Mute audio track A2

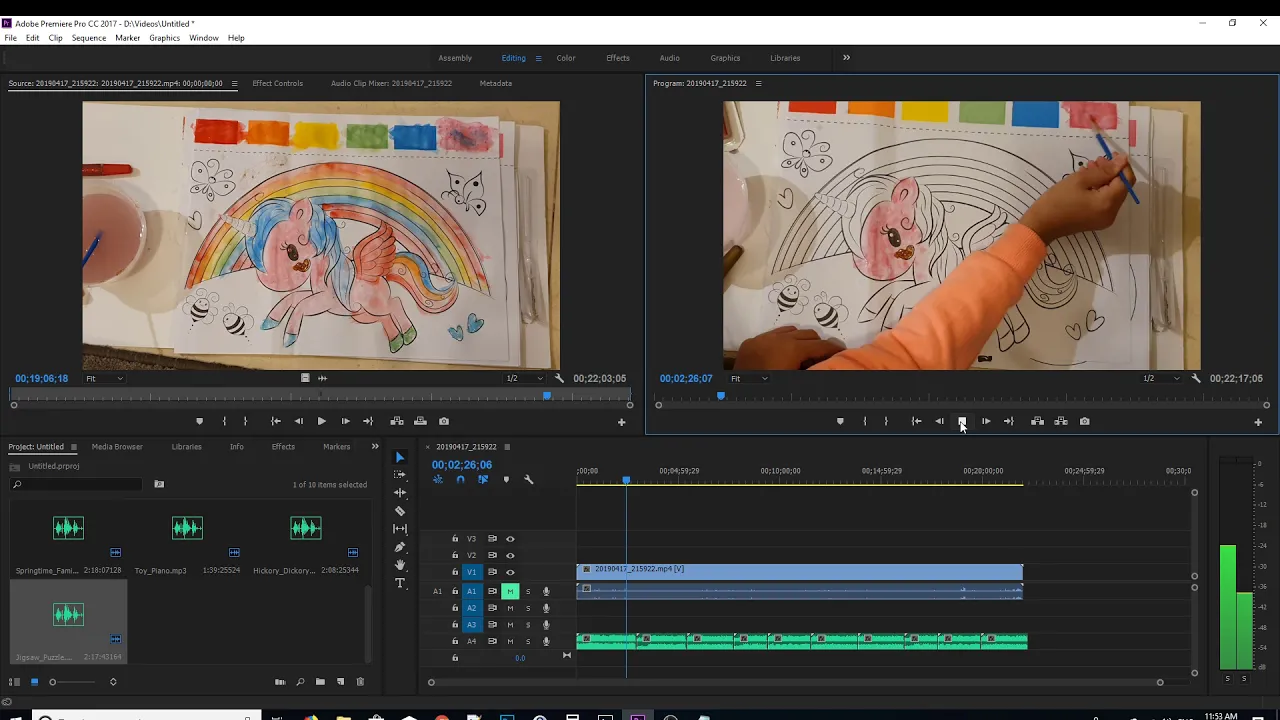pos(510,608)
